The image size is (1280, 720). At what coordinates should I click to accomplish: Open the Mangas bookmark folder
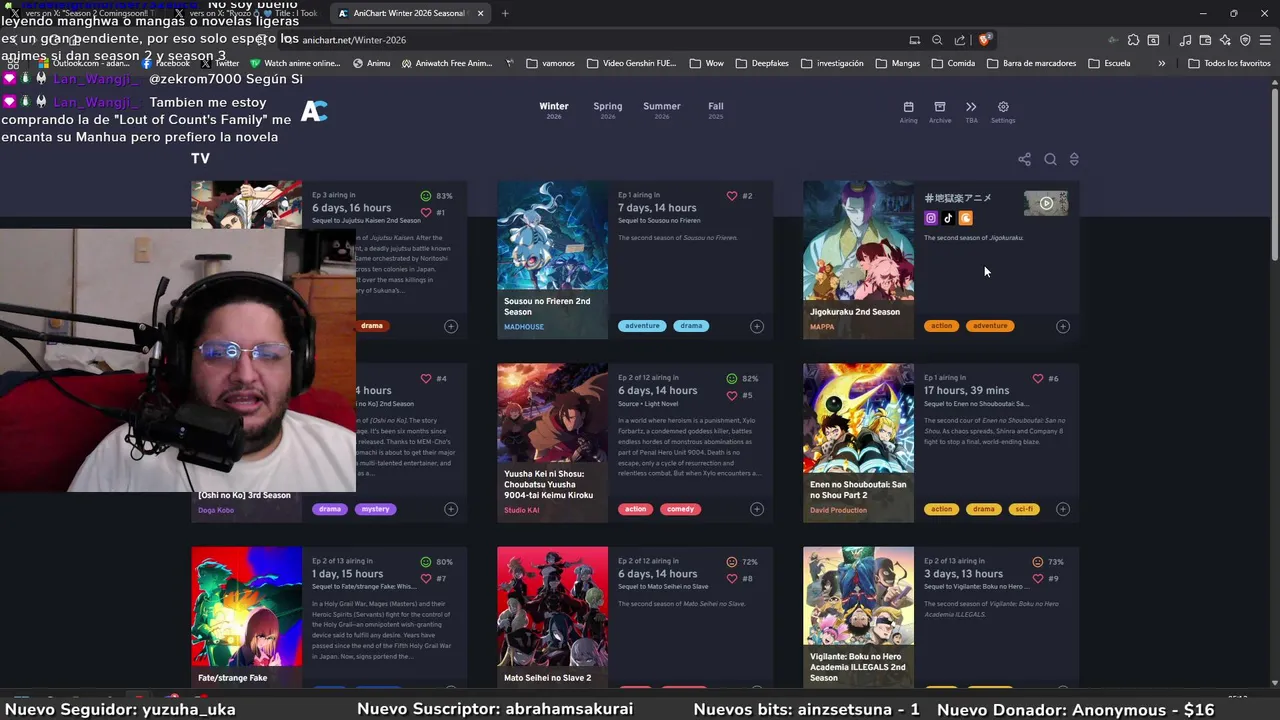click(x=898, y=63)
